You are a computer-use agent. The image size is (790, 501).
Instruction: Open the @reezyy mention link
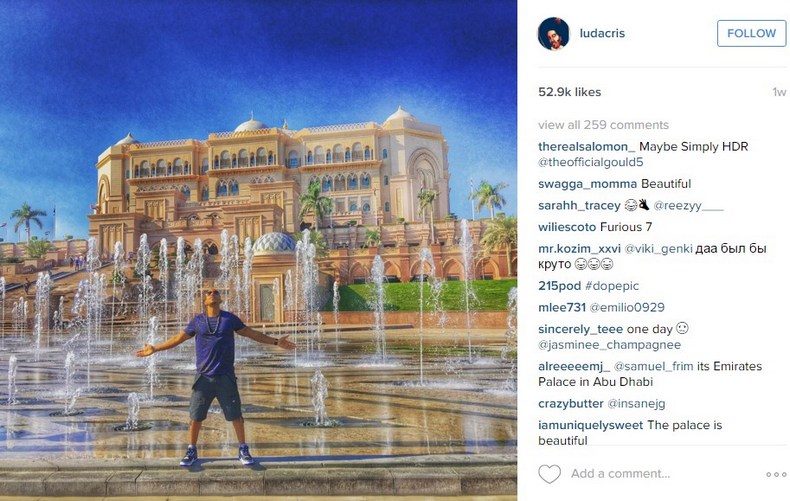[688, 206]
